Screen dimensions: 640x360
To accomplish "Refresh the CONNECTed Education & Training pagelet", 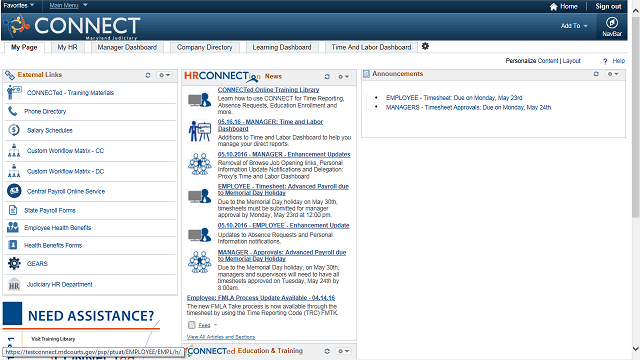I will [x=327, y=351].
